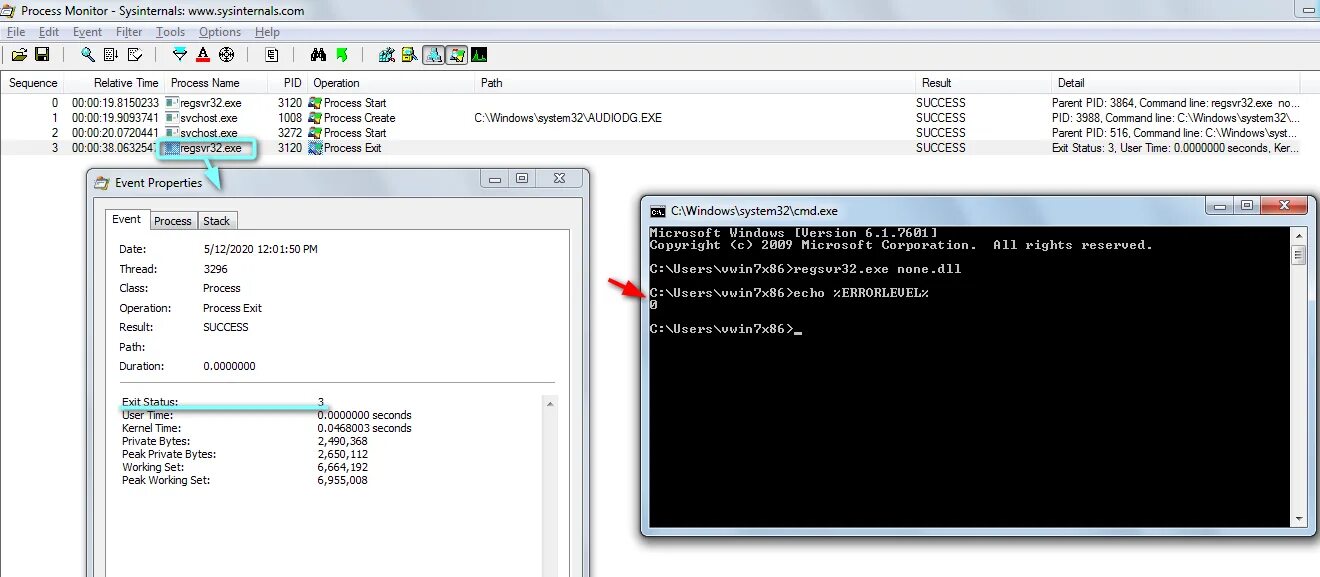The height and width of the screenshot is (577, 1320).
Task: Click Peak Working Set value 6,955,008
Action: tap(342, 480)
